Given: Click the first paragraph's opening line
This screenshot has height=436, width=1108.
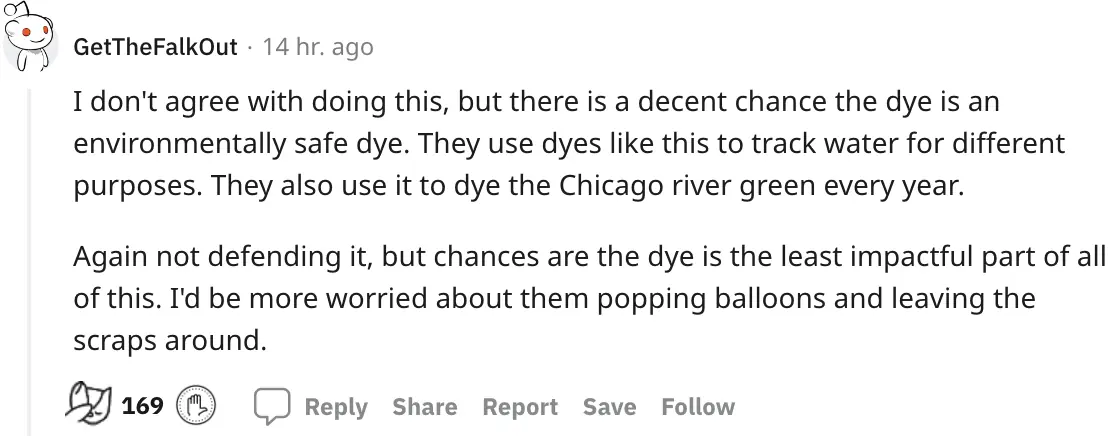Looking at the screenshot, I should [x=536, y=102].
